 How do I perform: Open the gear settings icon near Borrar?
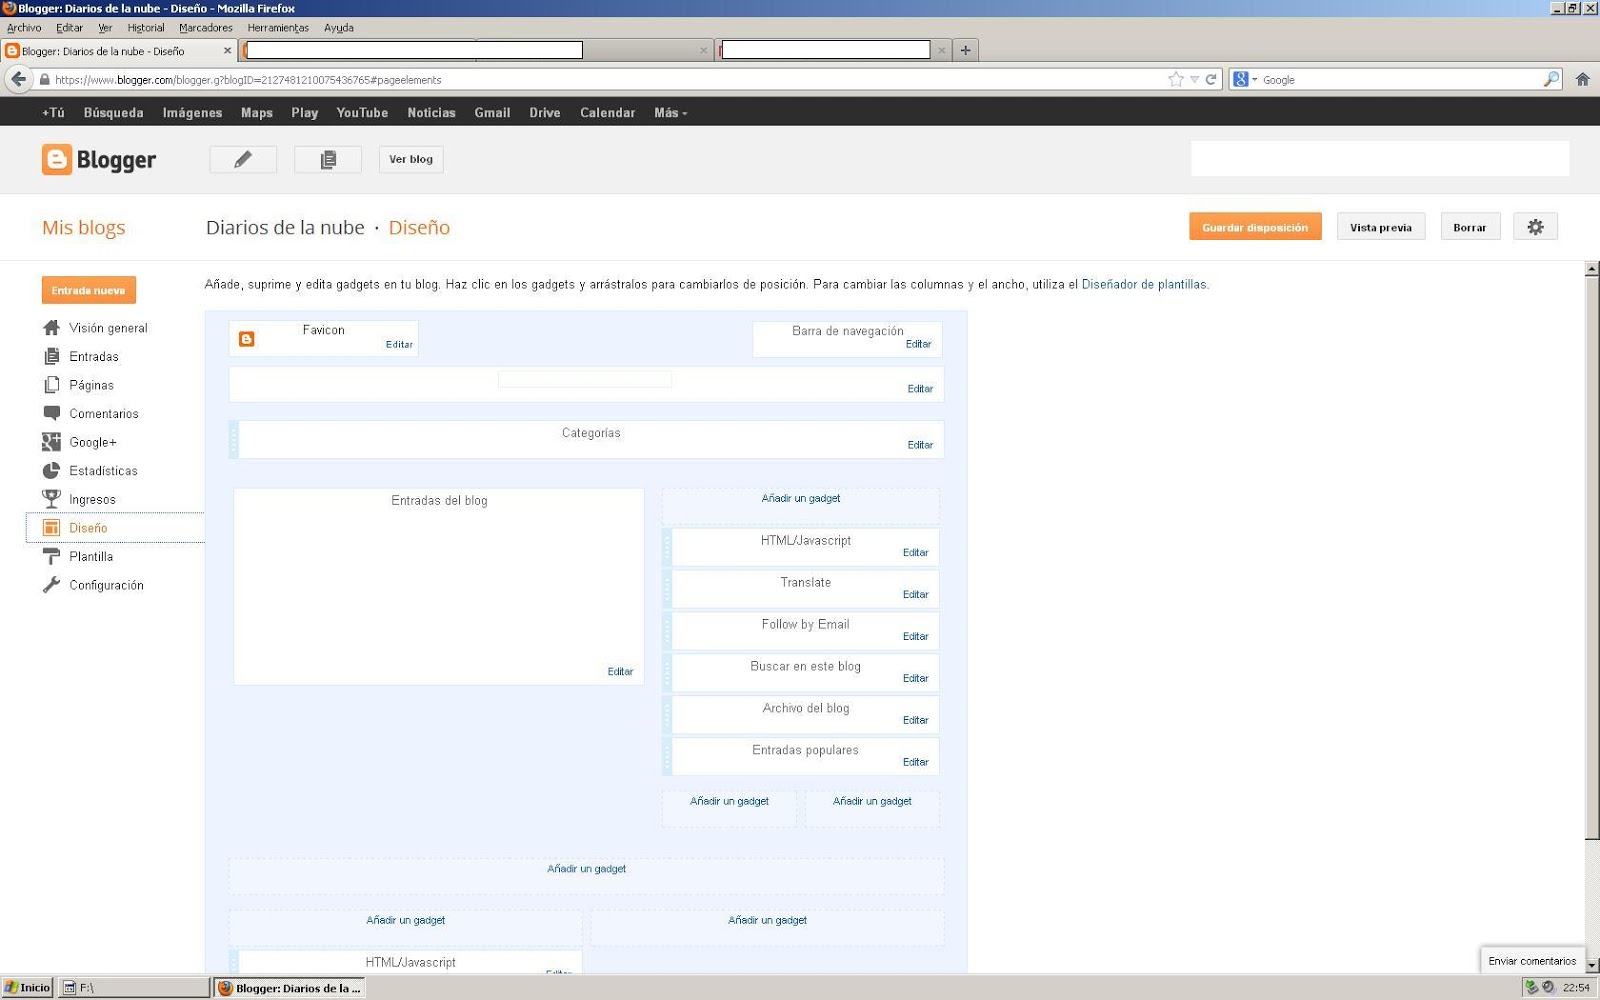(x=1536, y=226)
